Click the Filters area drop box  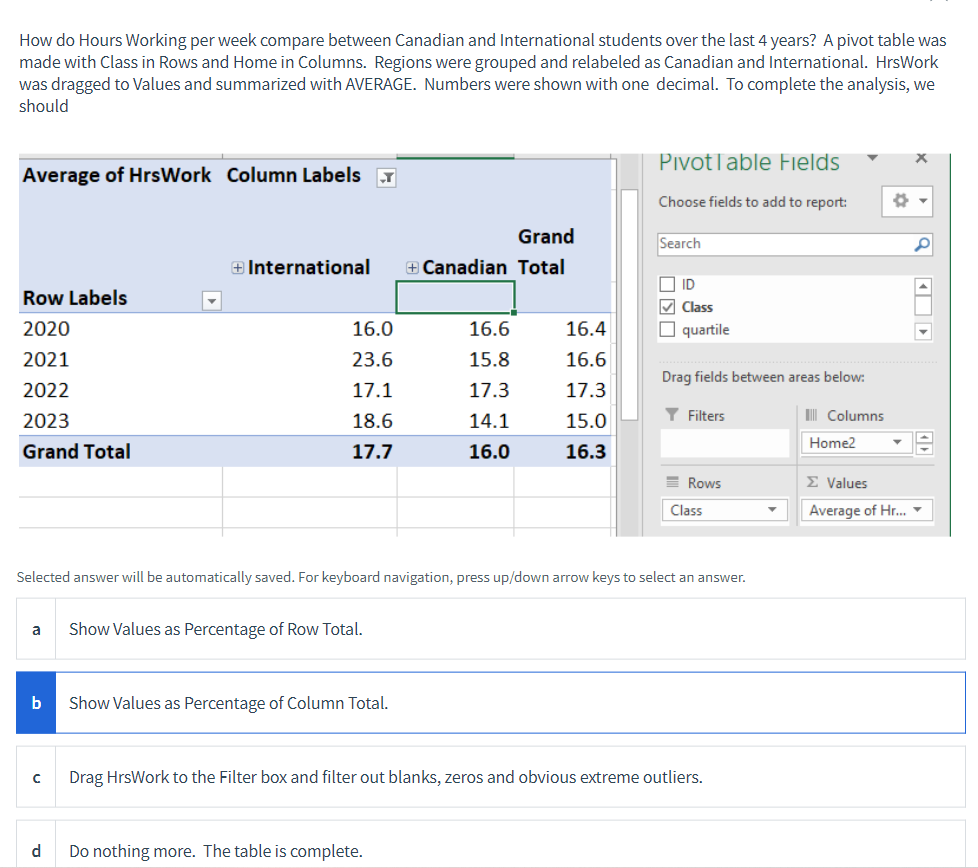pos(725,443)
